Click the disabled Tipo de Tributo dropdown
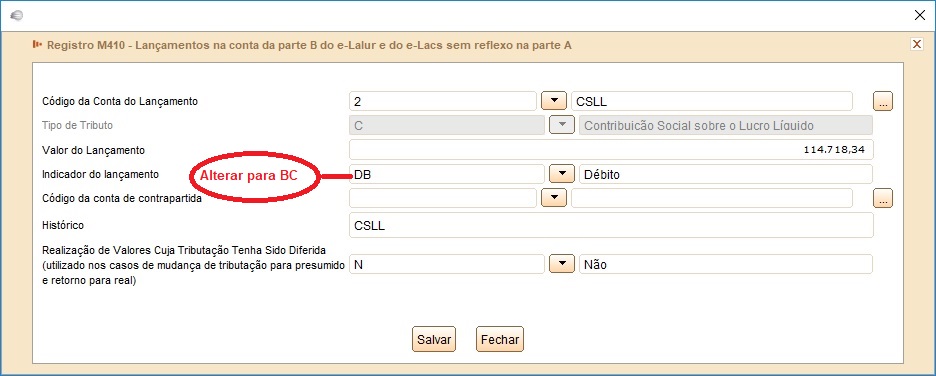Image resolution: width=936 pixels, height=376 pixels. 561,125
